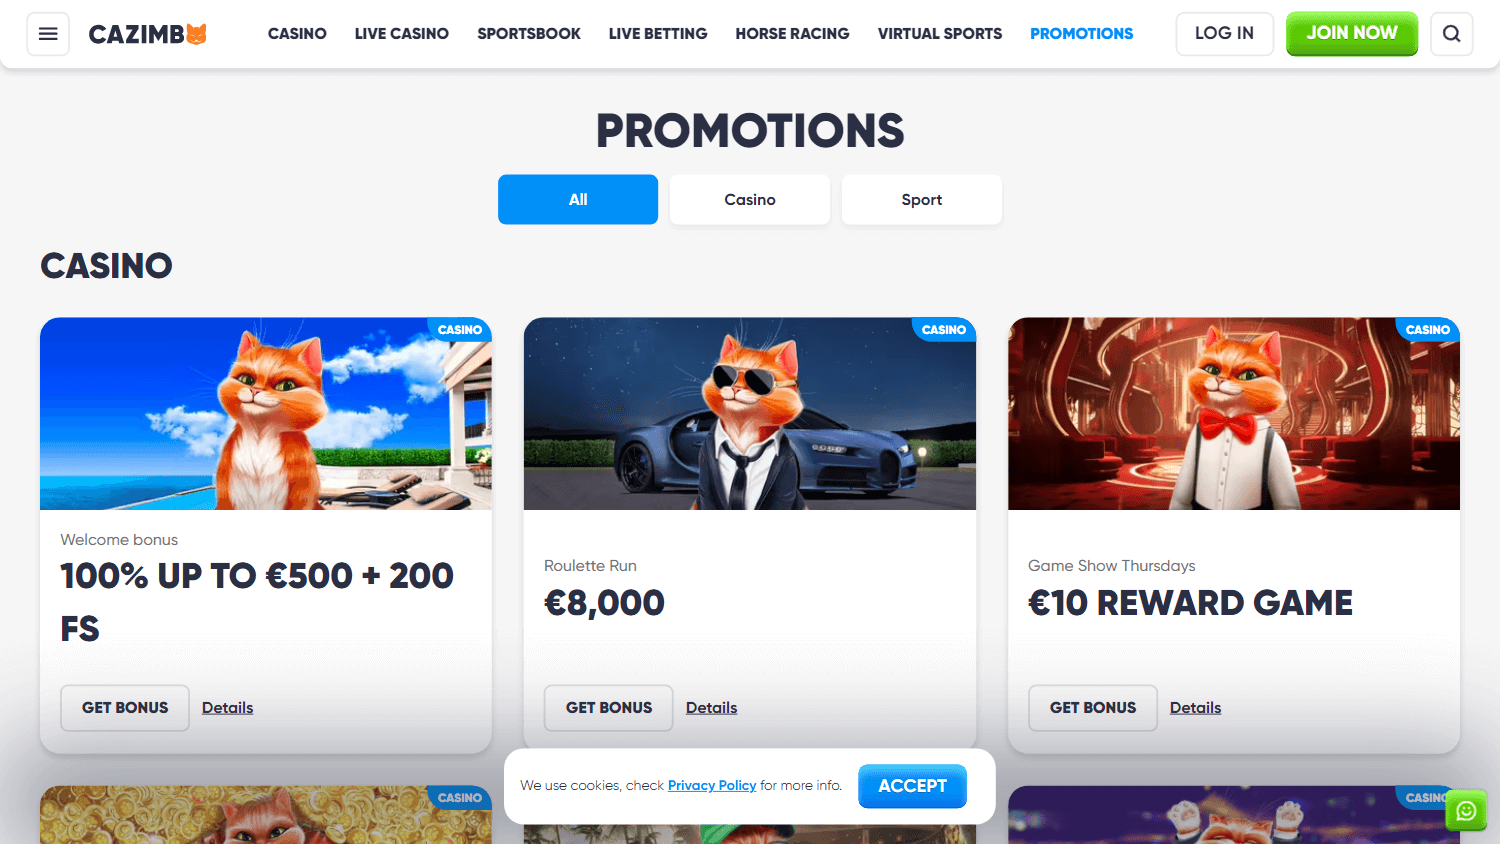Open the Welcome bonus cat banner image
The width and height of the screenshot is (1500, 844).
[266, 414]
